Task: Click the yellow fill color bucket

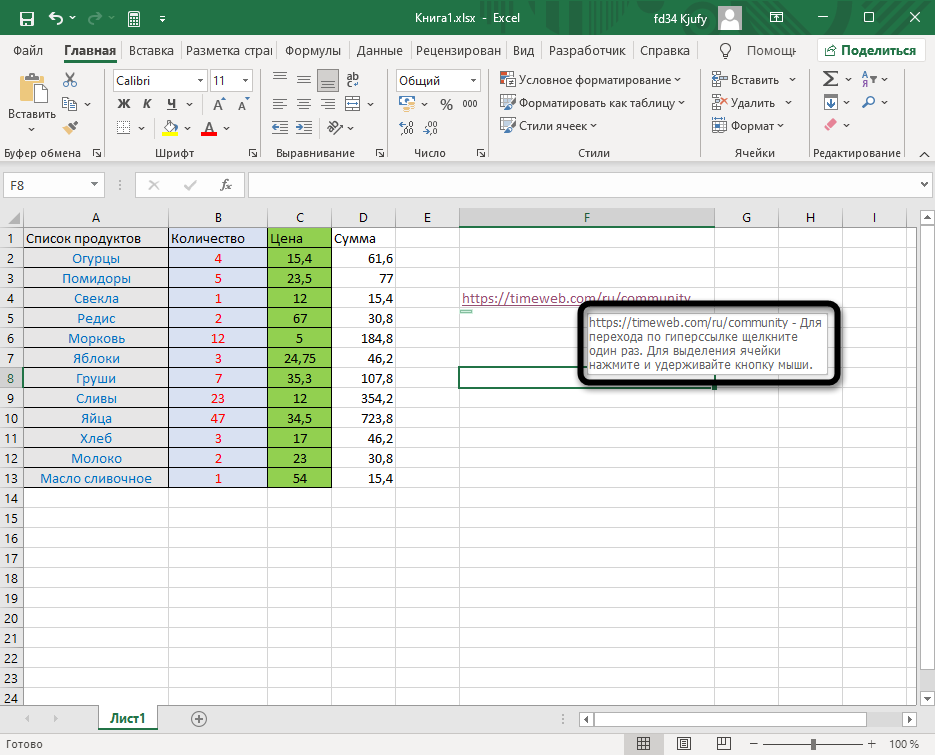Action: [x=170, y=127]
